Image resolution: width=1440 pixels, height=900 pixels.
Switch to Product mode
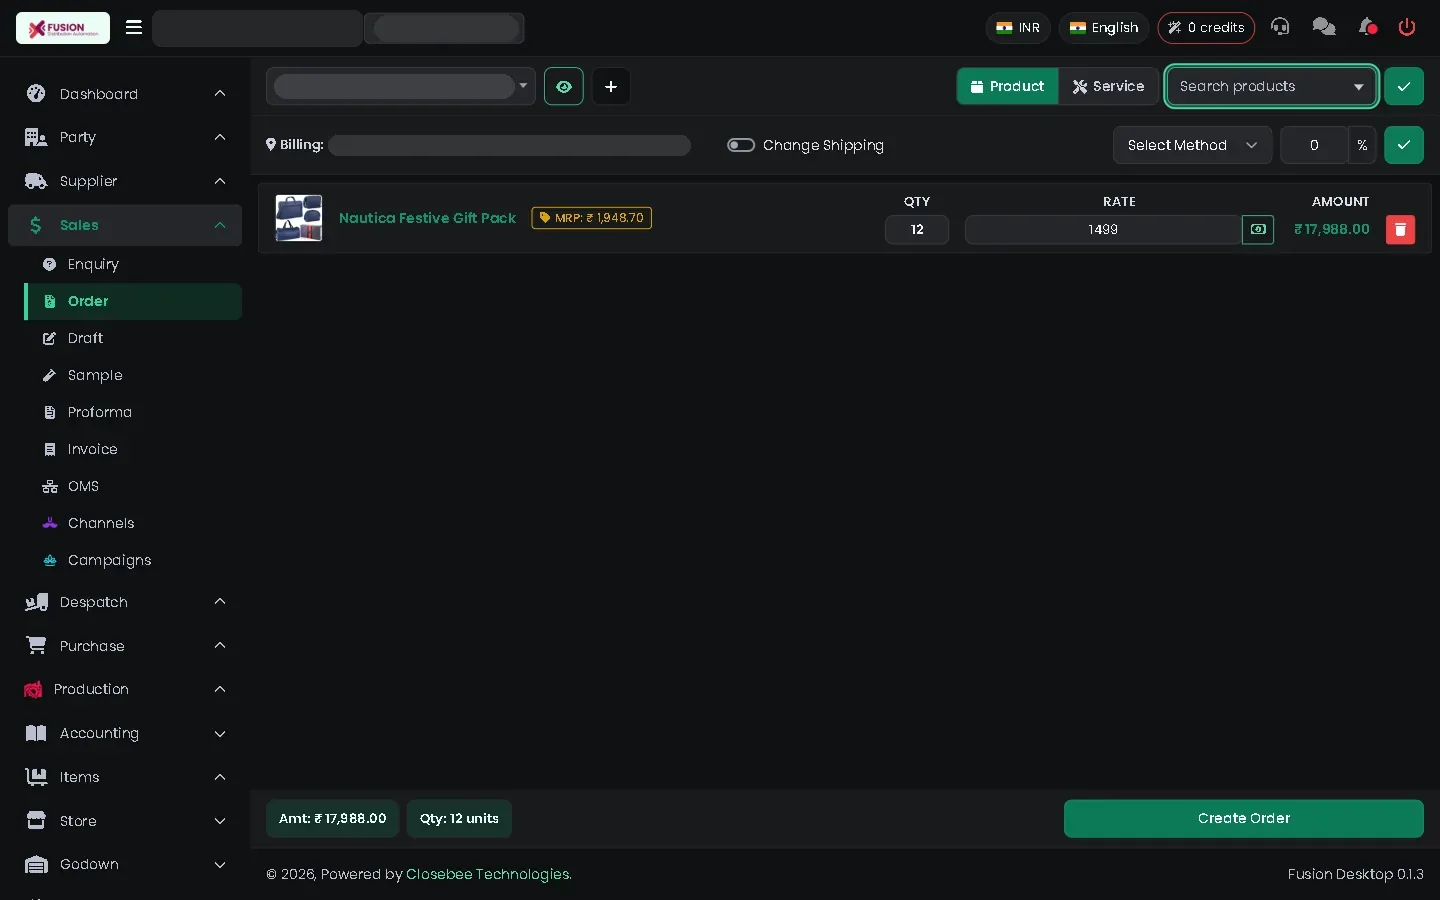[x=1007, y=86]
